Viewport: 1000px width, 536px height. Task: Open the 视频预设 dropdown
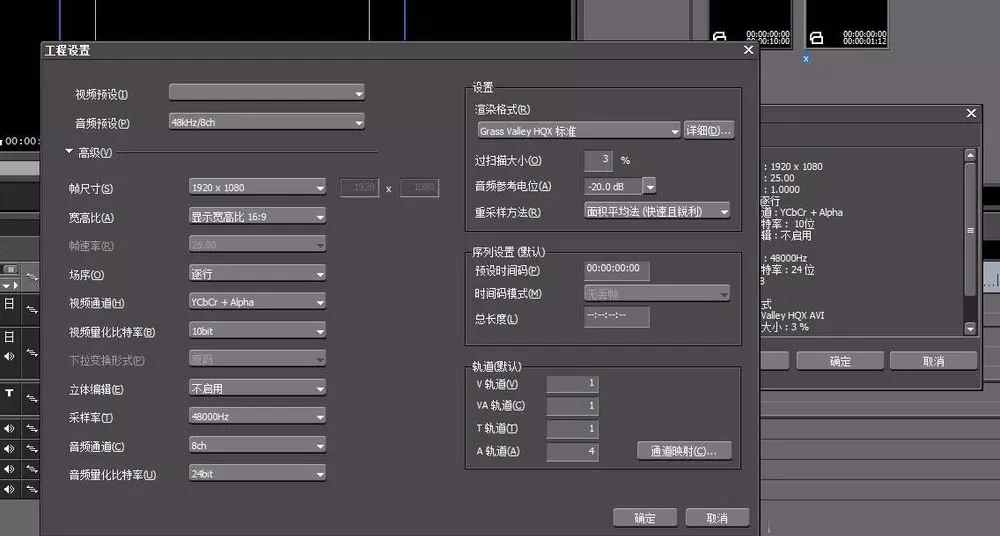[267, 93]
